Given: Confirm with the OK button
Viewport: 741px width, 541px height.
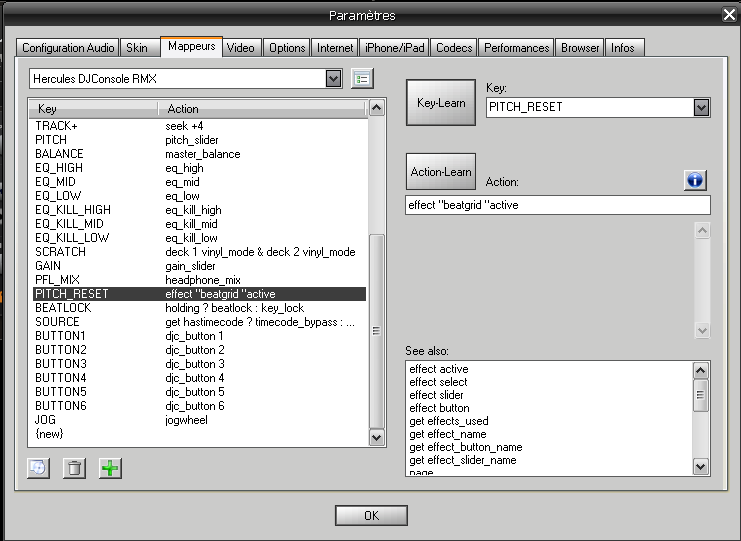Looking at the screenshot, I should point(371,515).
